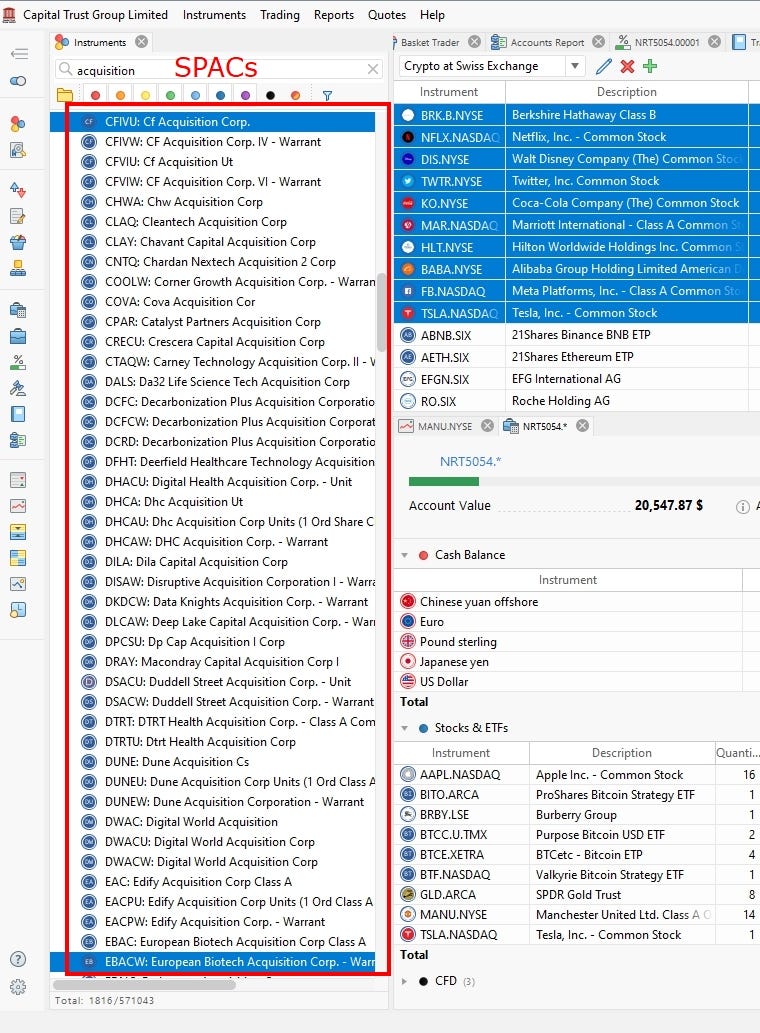Click the gavel sidebar icon

click(18, 388)
